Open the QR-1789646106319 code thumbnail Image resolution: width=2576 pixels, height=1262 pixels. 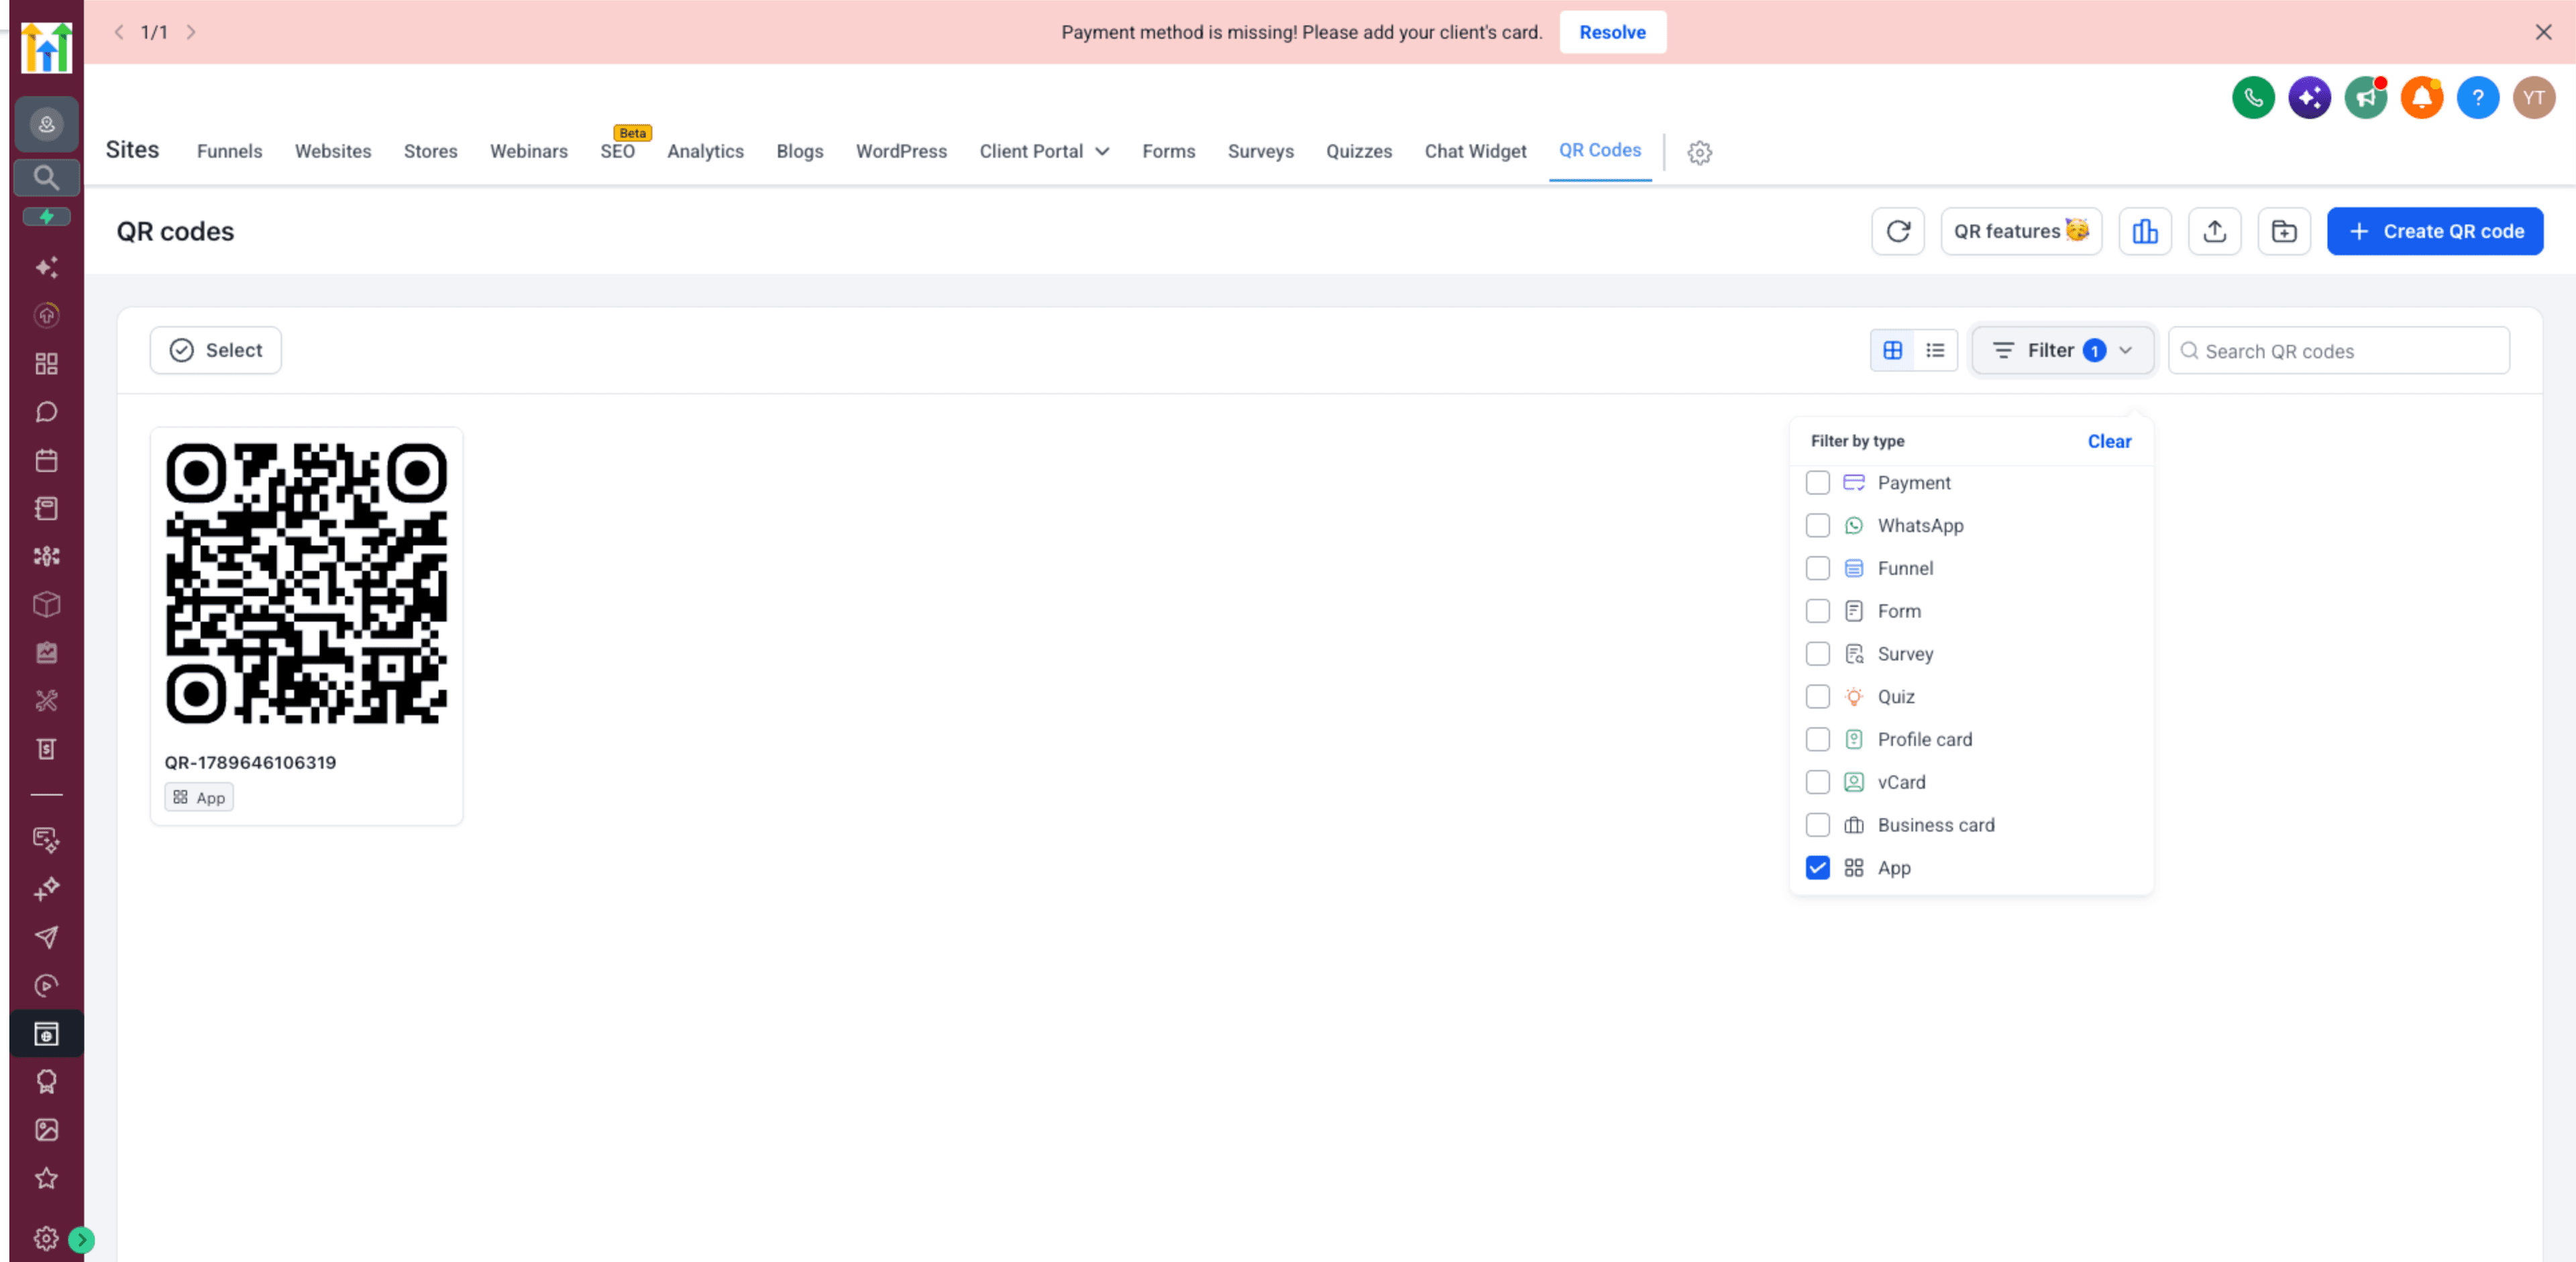pos(306,584)
